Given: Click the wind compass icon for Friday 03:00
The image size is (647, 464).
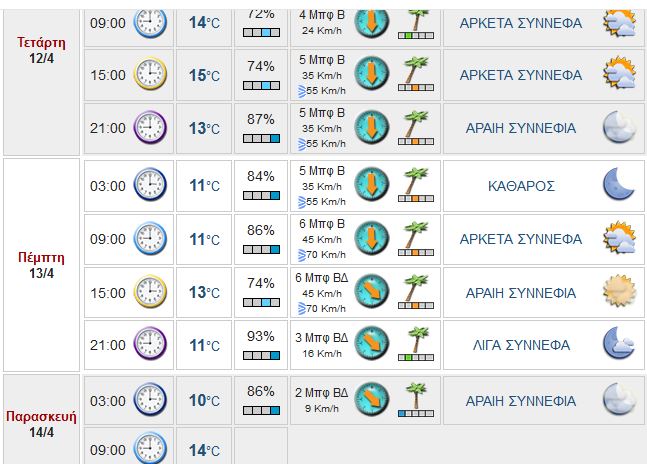Looking at the screenshot, I should click(x=372, y=399).
